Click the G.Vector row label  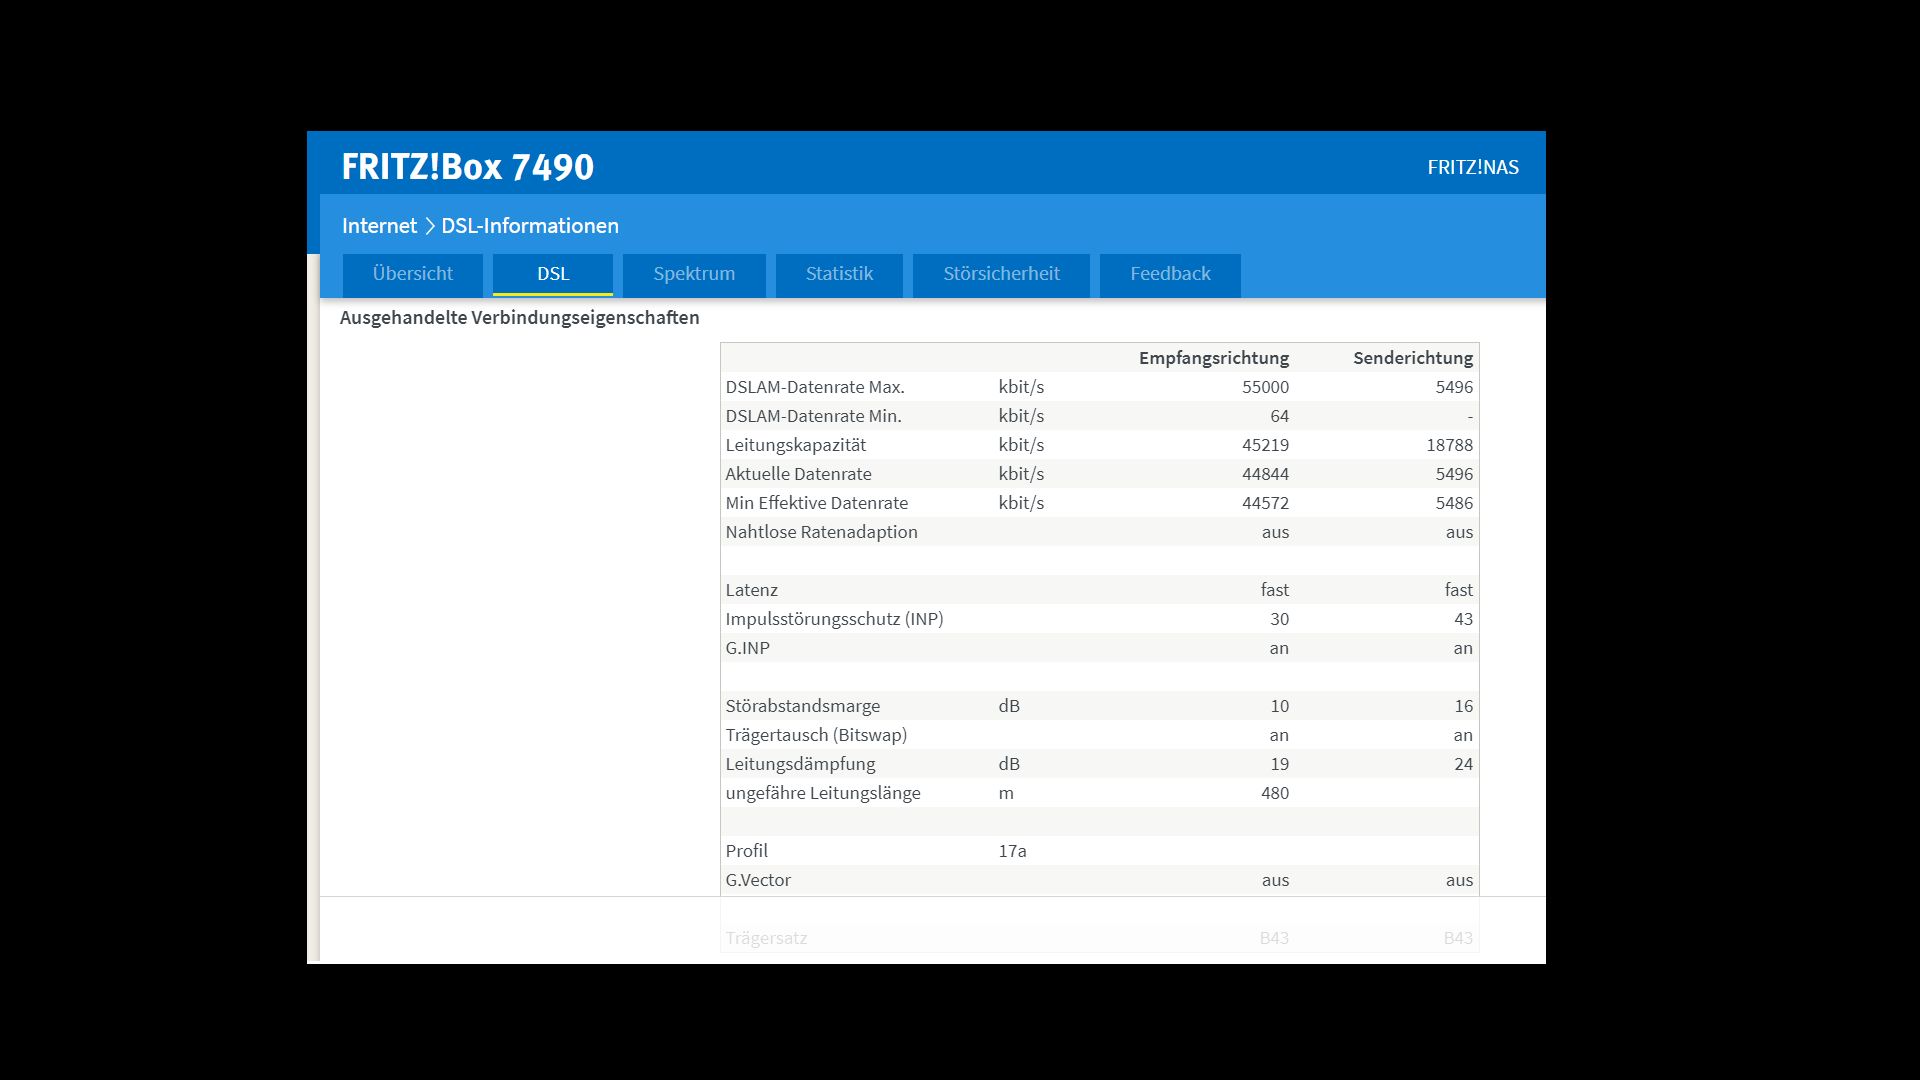pos(758,880)
